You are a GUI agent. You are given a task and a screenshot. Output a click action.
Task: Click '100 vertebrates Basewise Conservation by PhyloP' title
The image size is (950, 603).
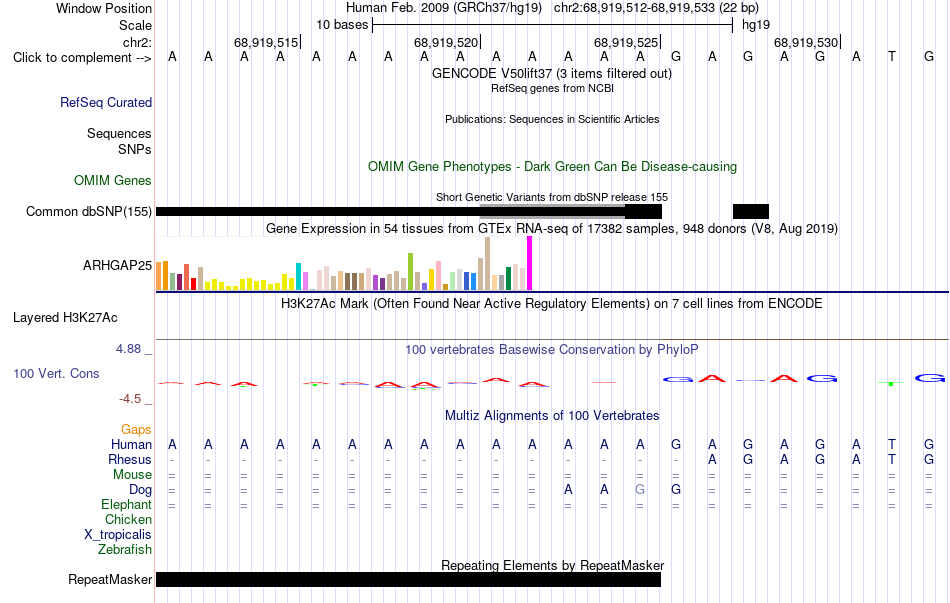point(551,350)
